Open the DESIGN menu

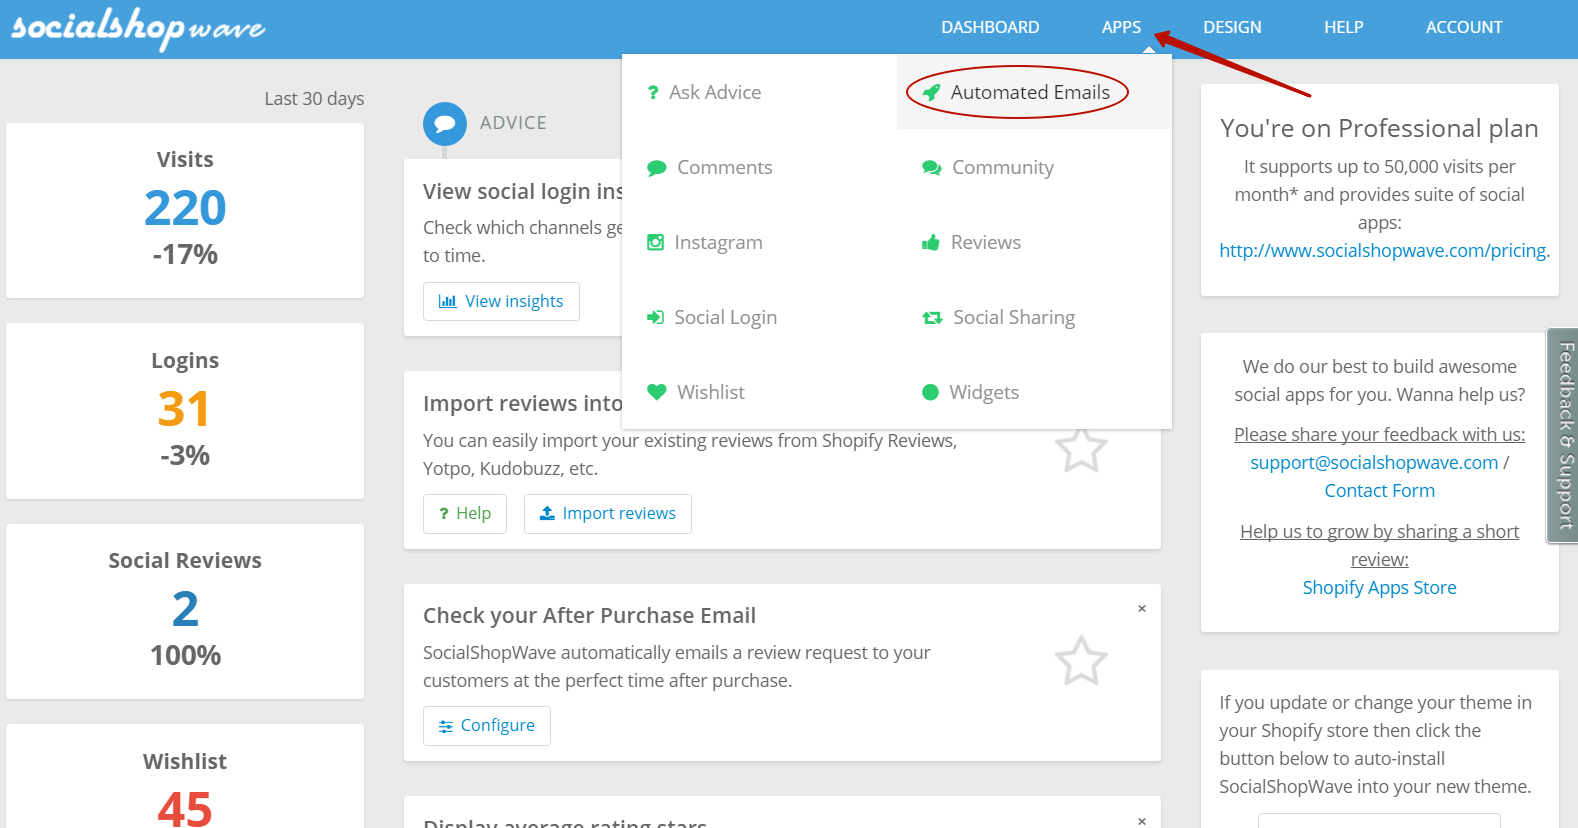(1232, 27)
